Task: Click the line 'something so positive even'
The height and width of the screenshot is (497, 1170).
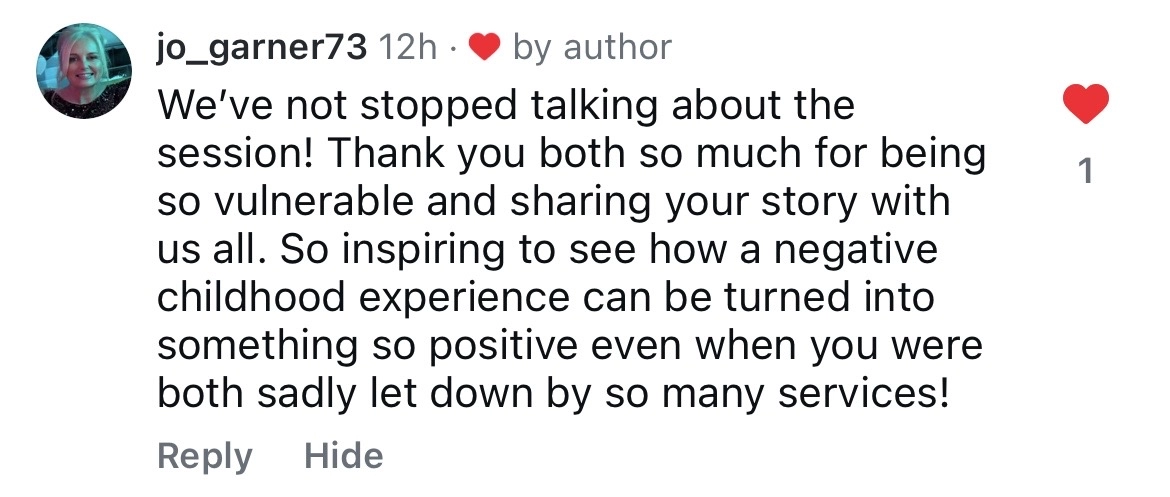Action: (x=570, y=347)
